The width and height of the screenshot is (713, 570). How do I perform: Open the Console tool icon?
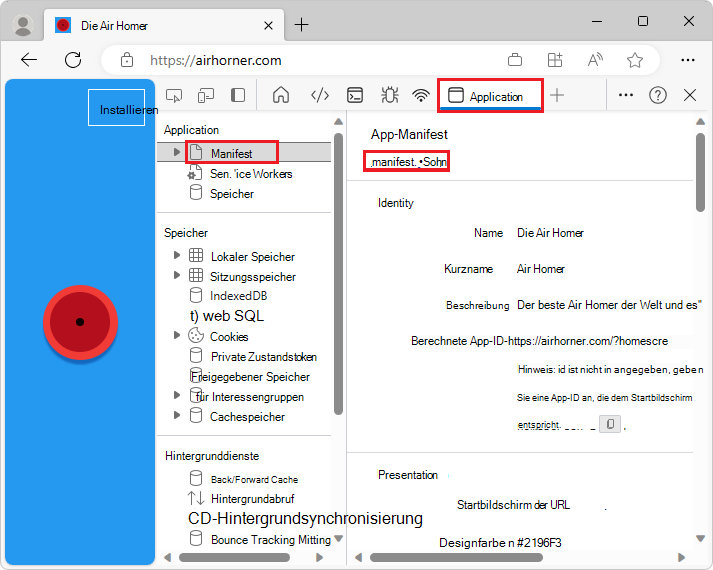tap(355, 95)
